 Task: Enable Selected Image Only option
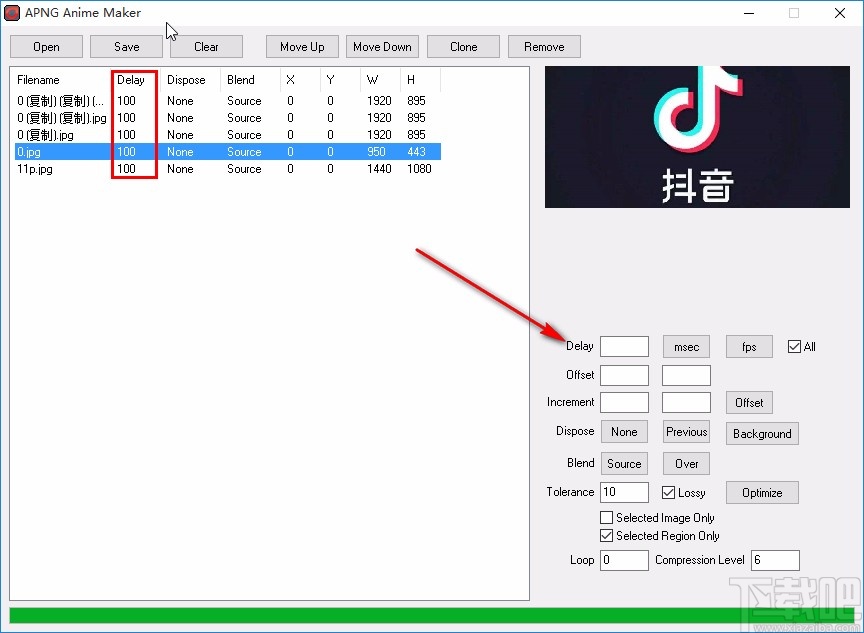(606, 517)
